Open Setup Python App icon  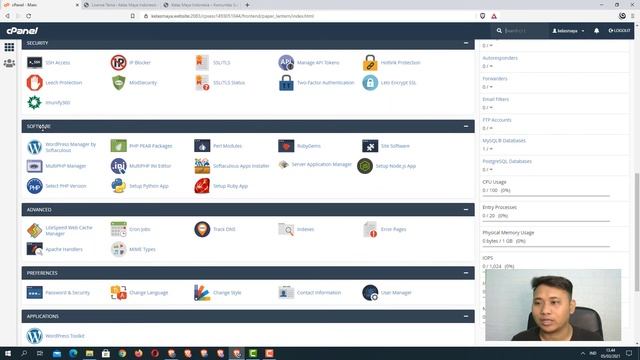(118, 186)
